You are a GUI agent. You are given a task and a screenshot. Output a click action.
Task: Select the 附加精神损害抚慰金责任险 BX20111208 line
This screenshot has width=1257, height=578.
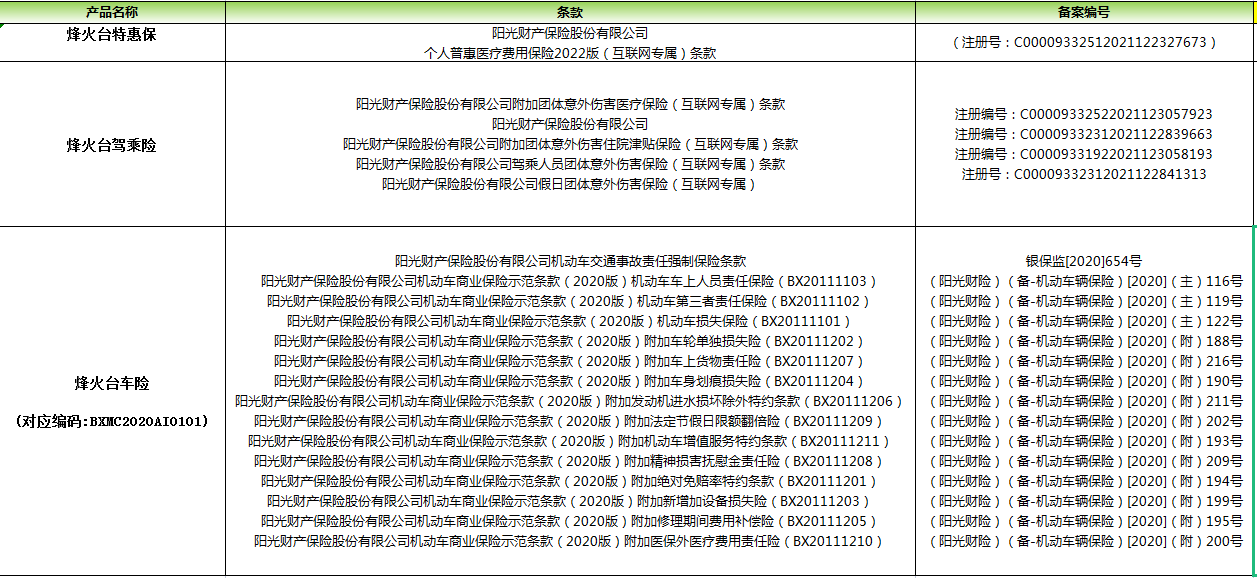(570, 461)
